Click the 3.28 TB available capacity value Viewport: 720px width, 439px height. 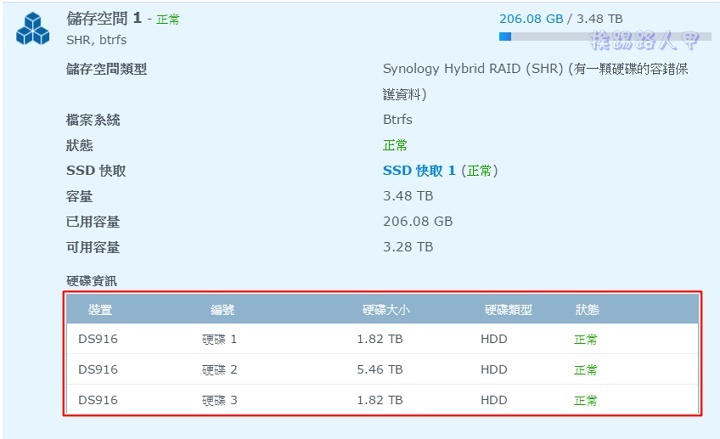pyautogui.click(x=408, y=246)
